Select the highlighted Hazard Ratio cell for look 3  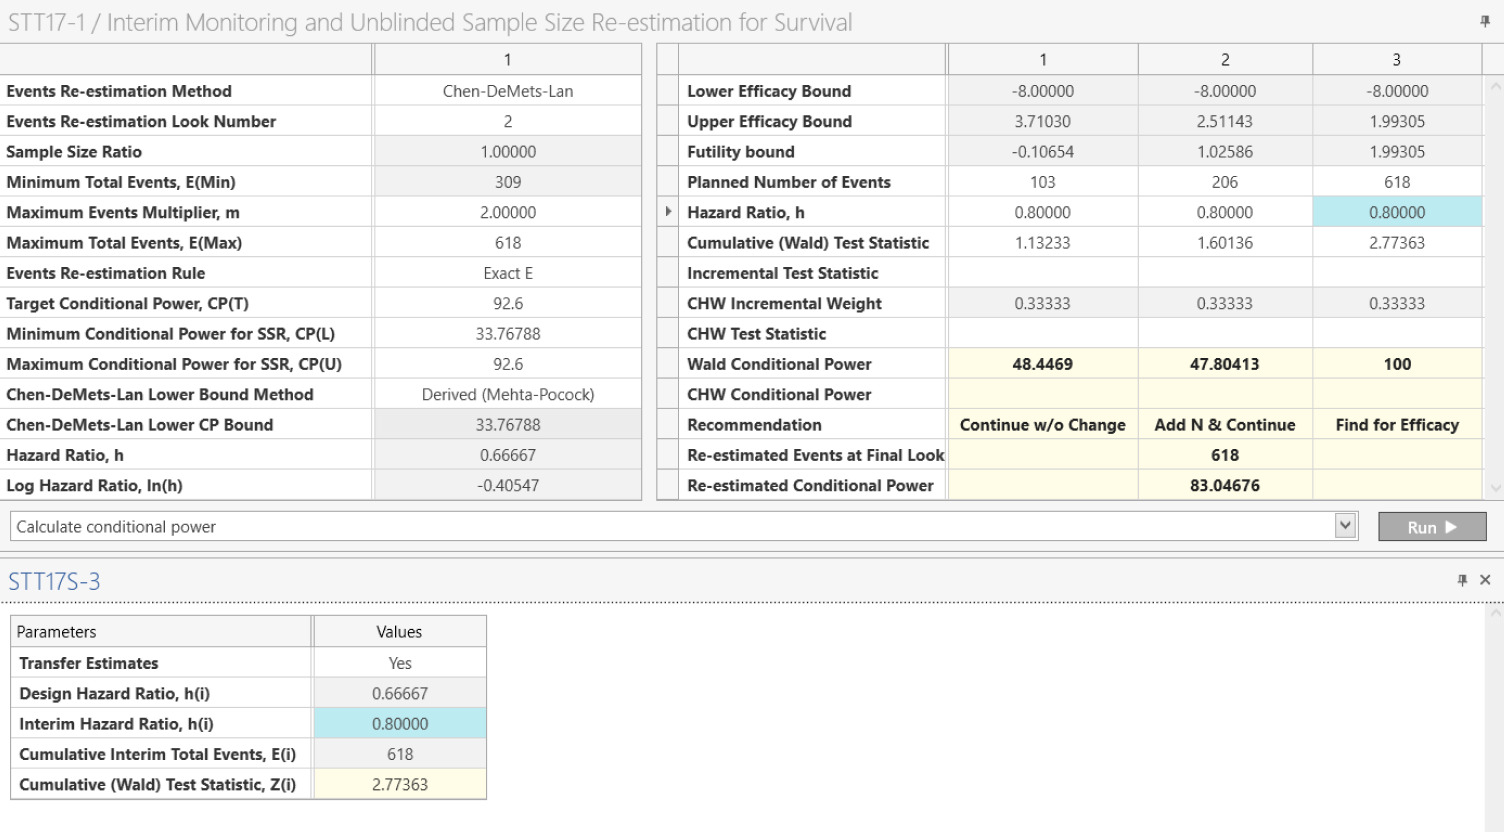(1396, 211)
